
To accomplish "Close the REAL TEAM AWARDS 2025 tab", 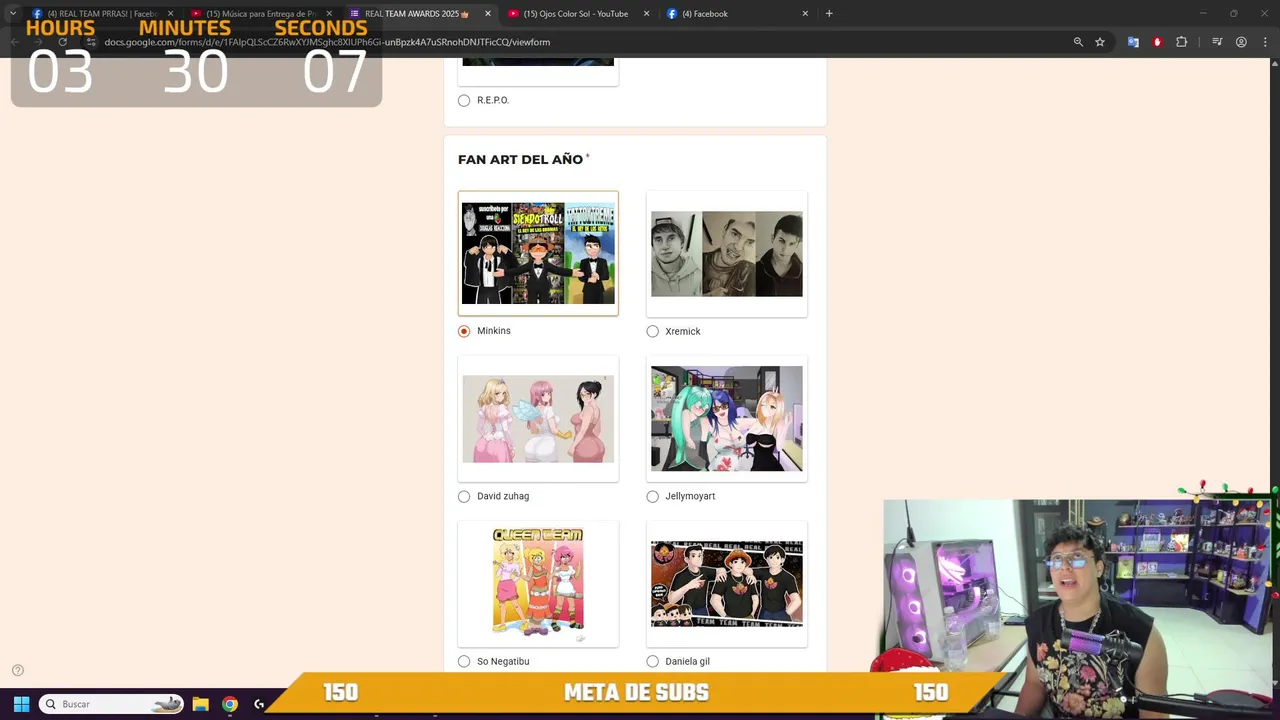I will pyautogui.click(x=488, y=14).
